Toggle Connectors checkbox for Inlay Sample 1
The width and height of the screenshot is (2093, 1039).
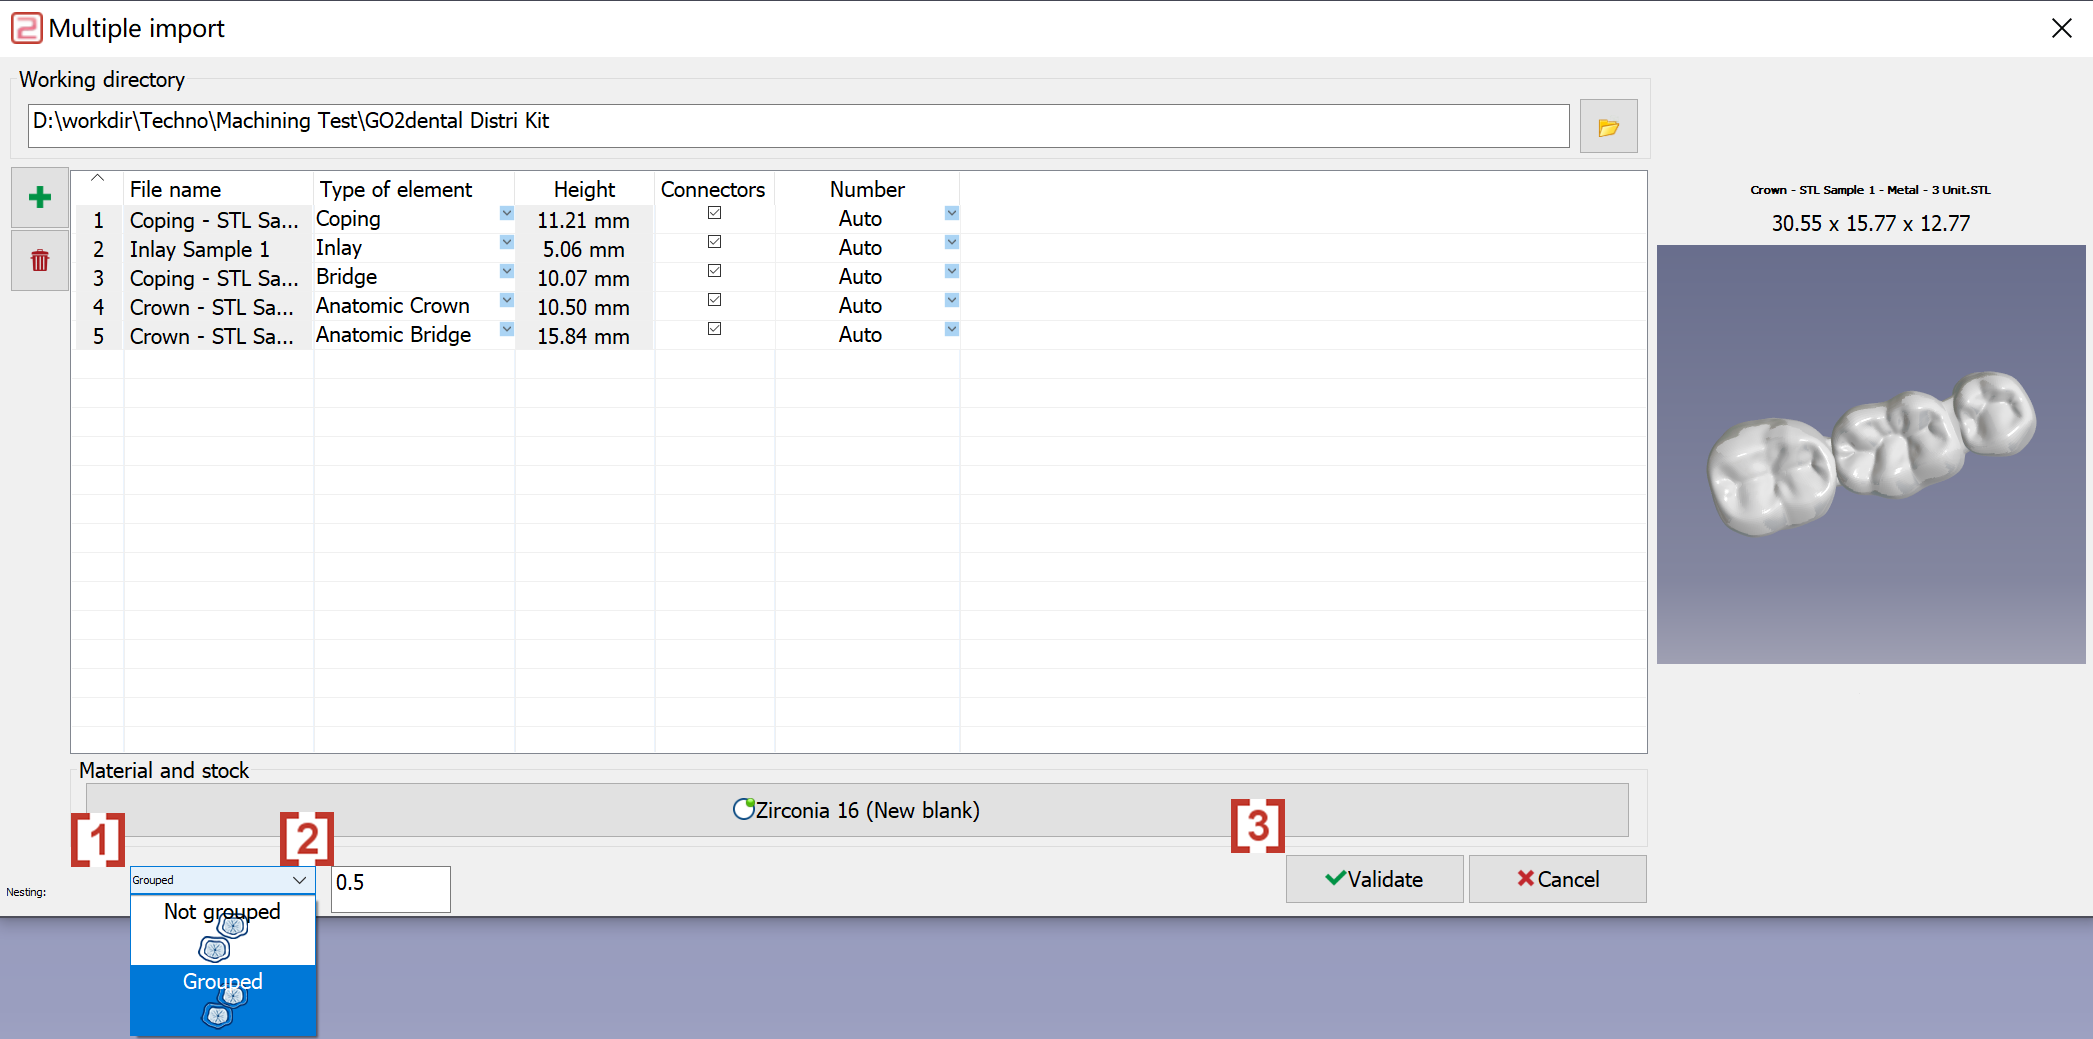714,241
